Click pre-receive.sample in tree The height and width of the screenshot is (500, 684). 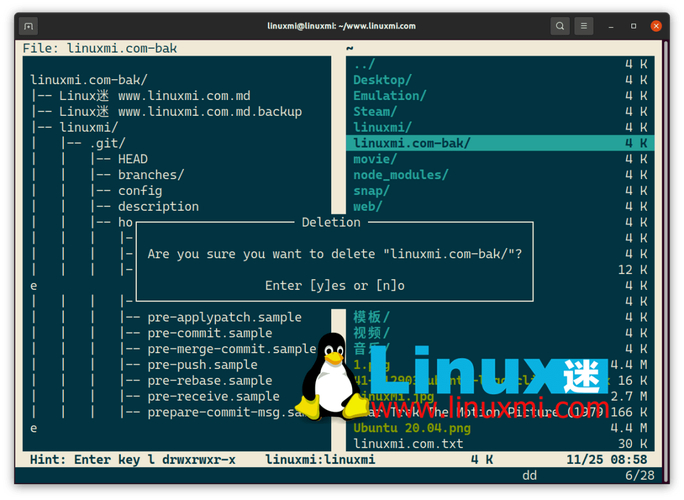point(213,396)
